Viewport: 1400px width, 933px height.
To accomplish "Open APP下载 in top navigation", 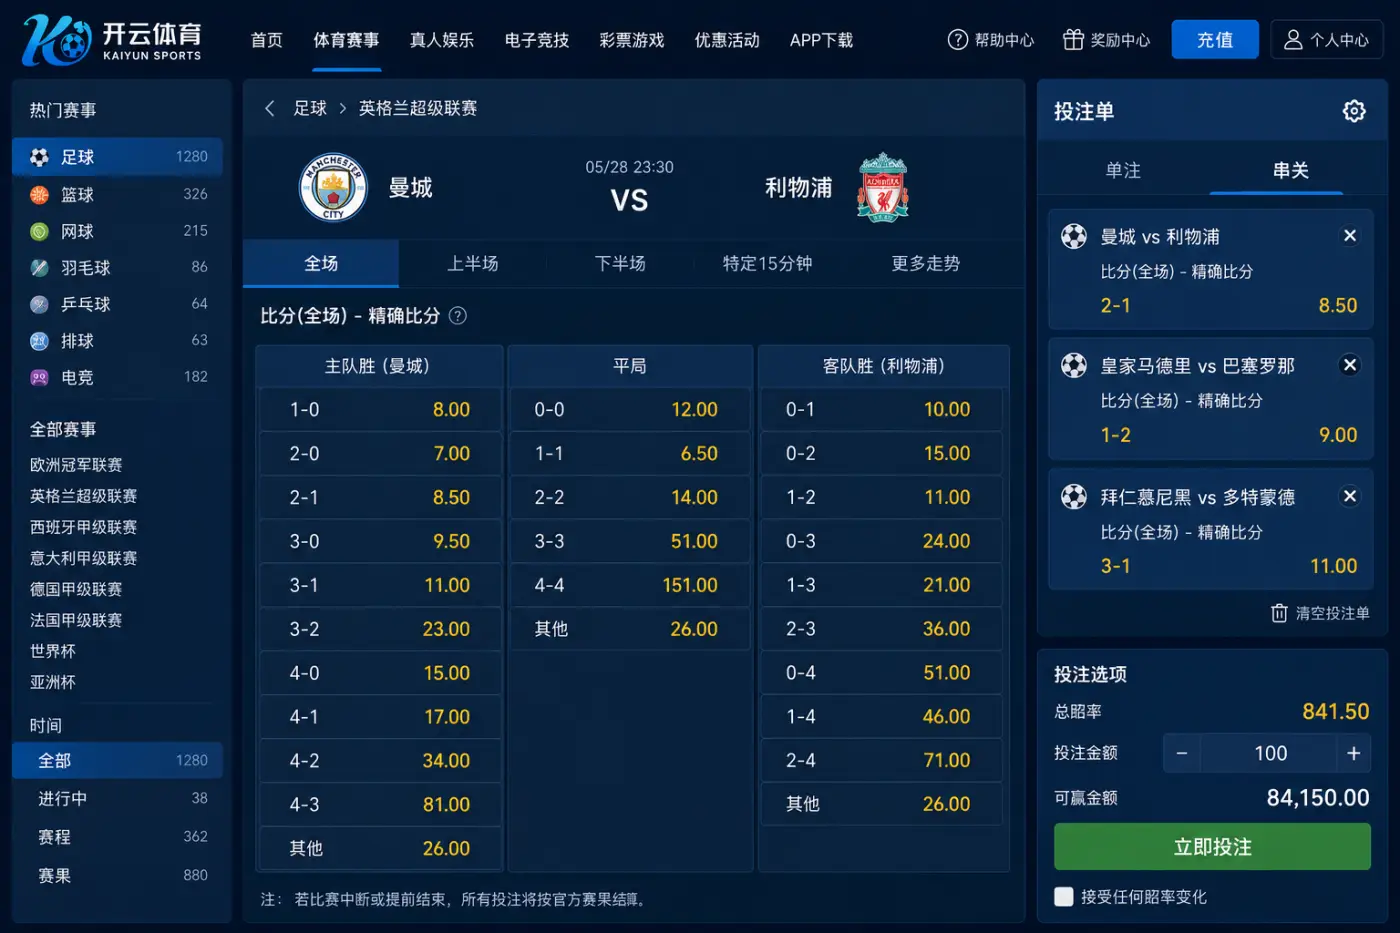I will pos(821,40).
